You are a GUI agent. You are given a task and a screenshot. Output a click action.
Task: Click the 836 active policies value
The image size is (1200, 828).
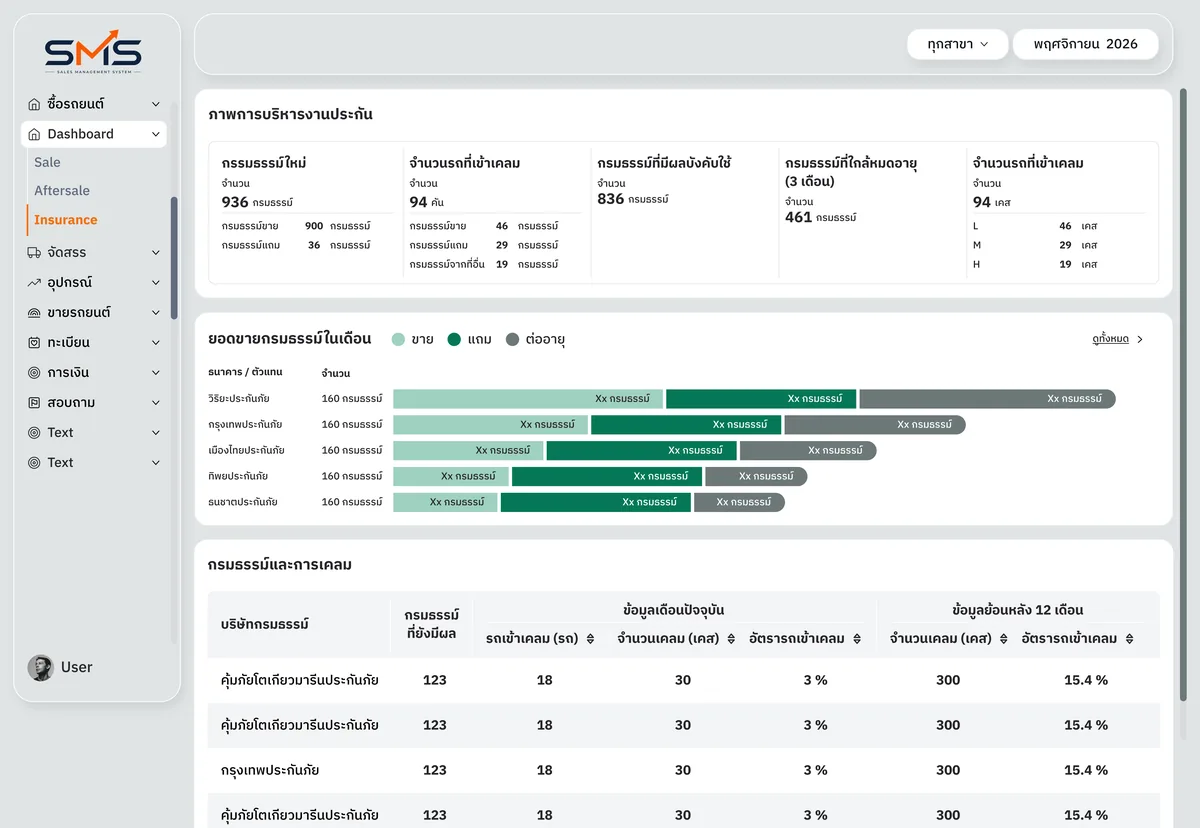tap(610, 199)
